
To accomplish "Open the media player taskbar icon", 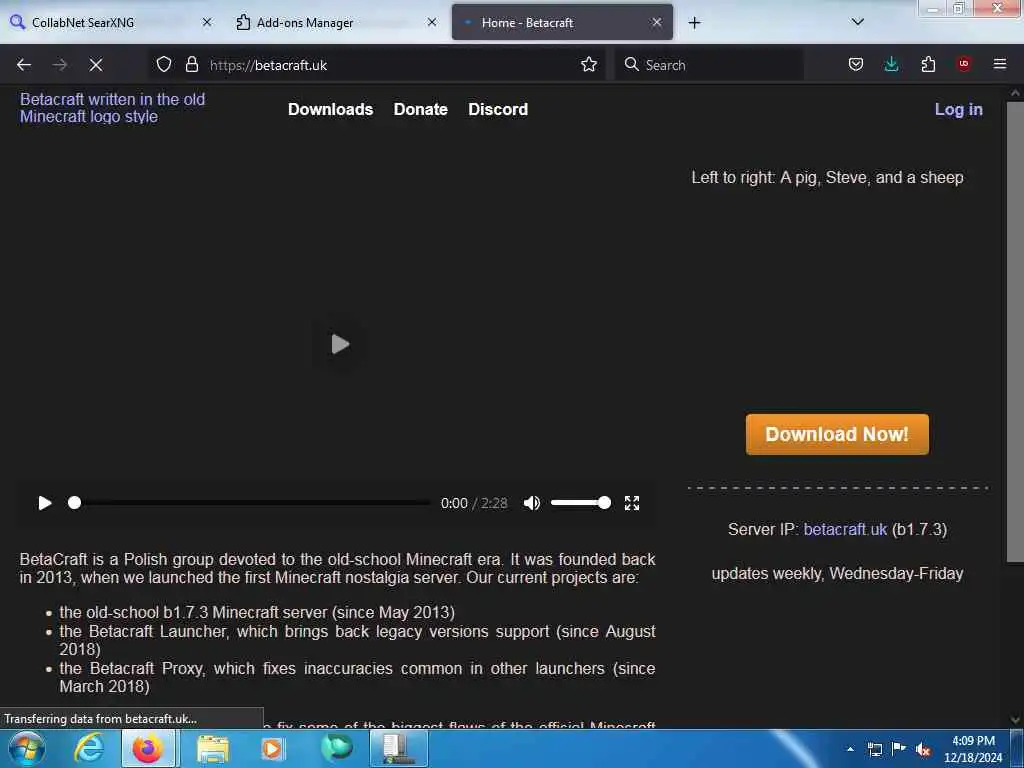I will [272, 748].
